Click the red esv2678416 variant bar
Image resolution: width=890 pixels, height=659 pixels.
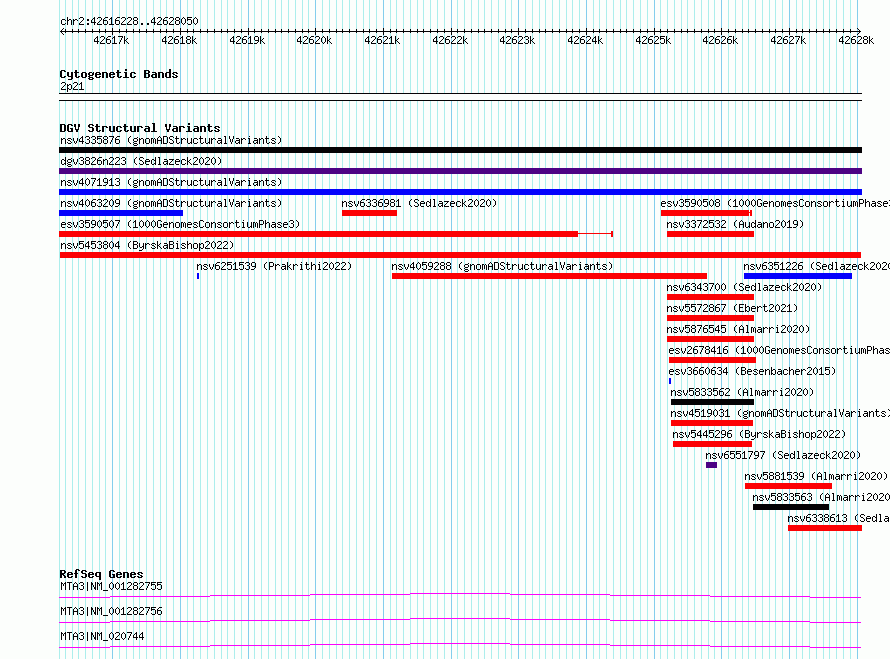point(712,360)
